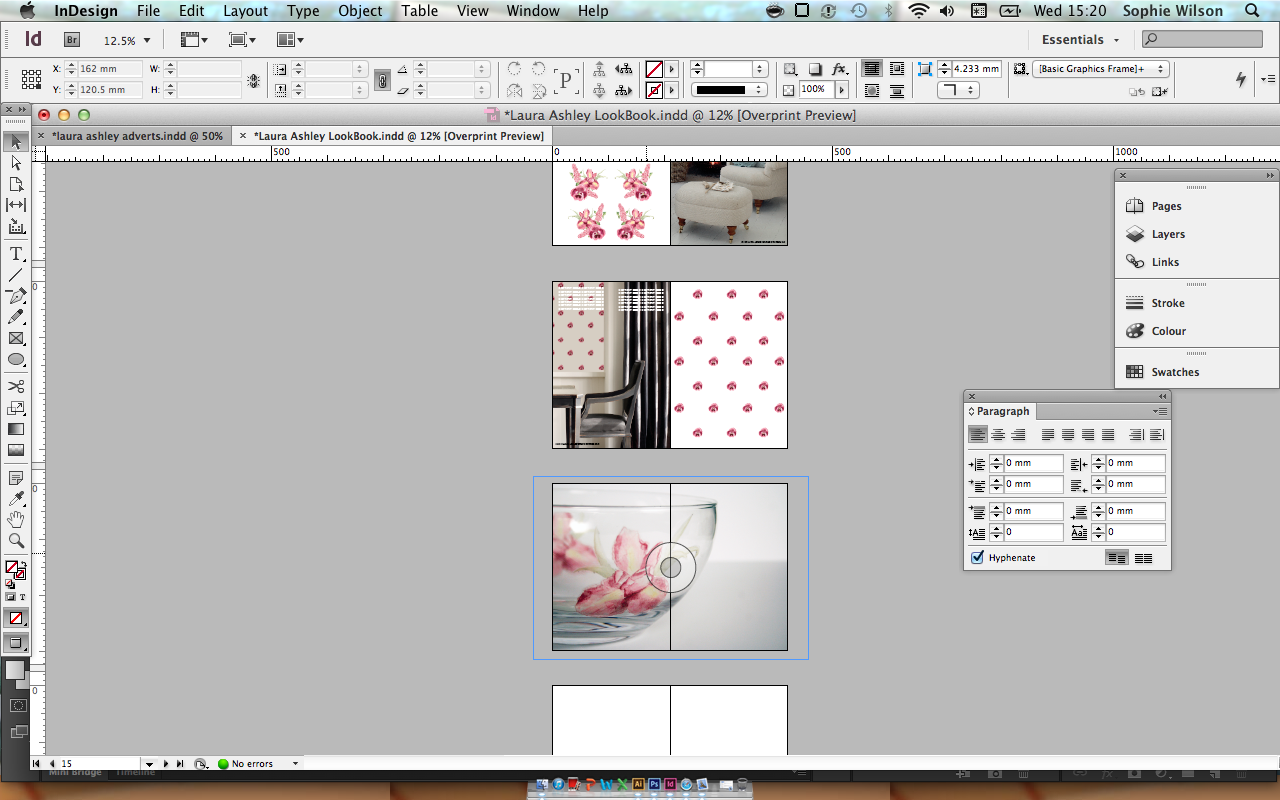Viewport: 1280px width, 800px height.
Task: Click the Quick Apply lightning icon
Action: (x=1241, y=79)
